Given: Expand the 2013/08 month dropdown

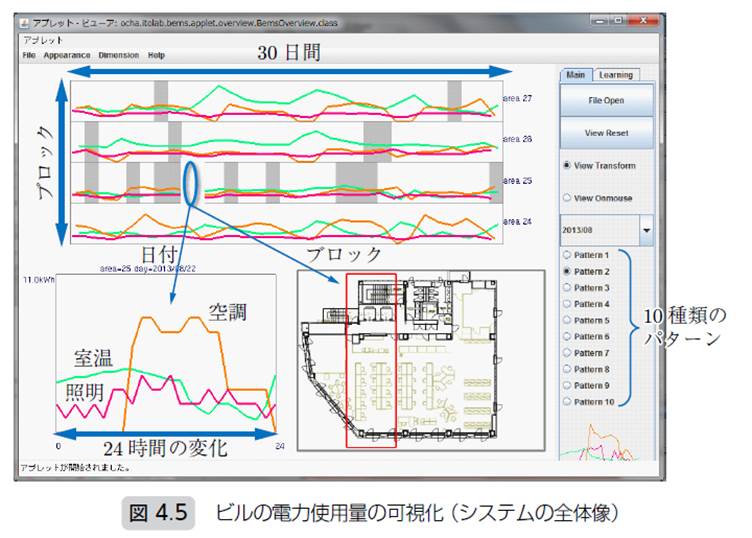Looking at the screenshot, I should 646,230.
